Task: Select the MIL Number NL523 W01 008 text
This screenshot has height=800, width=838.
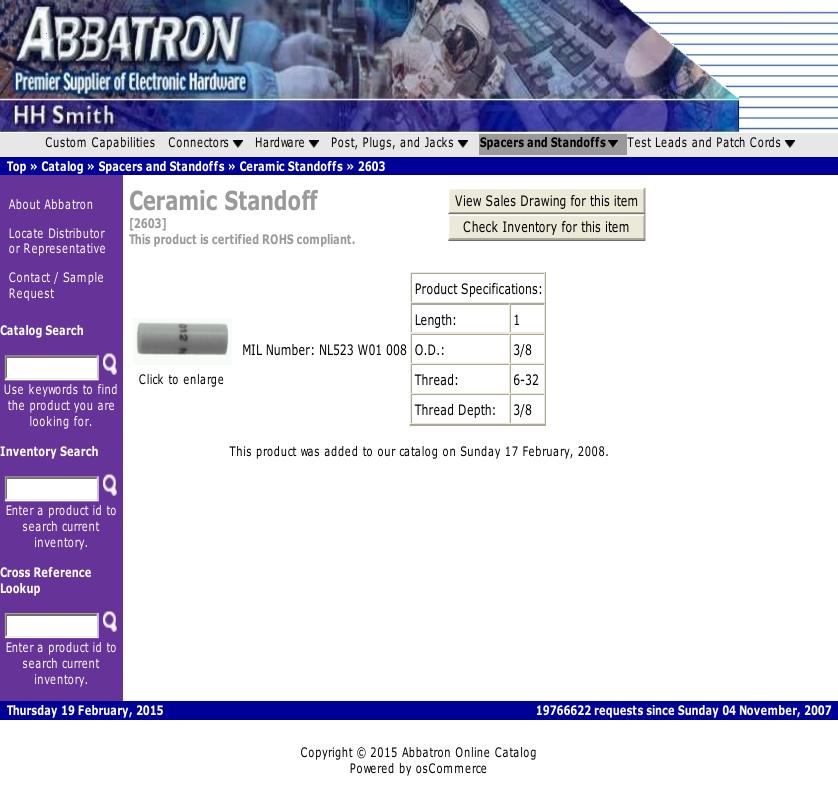Action: point(324,351)
